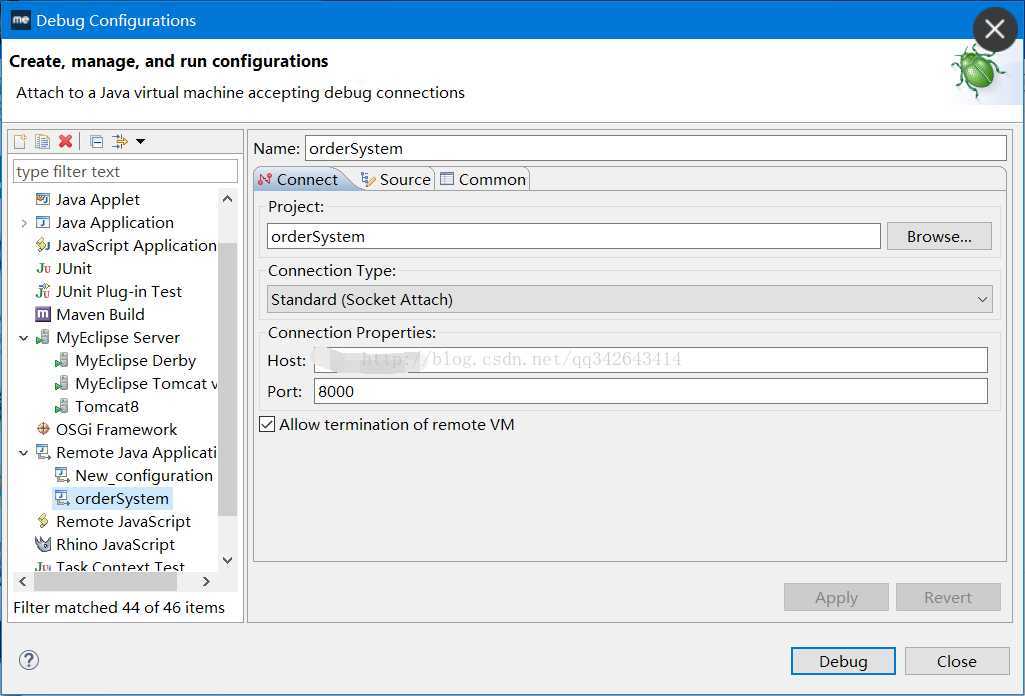Click the tree vertical scrollbar down arrow
This screenshot has width=1025, height=696.
pos(227,560)
